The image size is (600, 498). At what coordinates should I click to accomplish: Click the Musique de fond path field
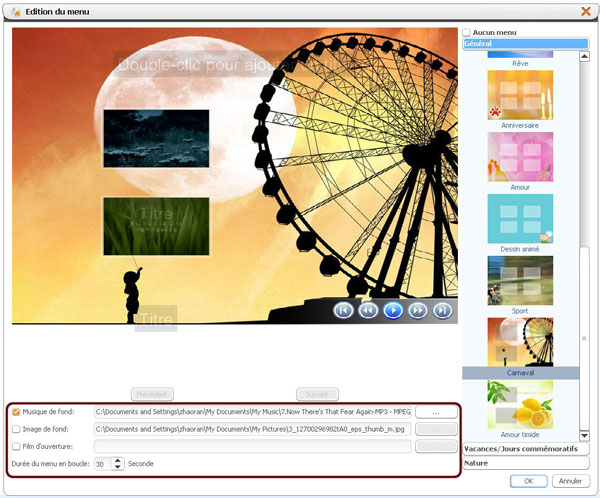click(x=253, y=412)
